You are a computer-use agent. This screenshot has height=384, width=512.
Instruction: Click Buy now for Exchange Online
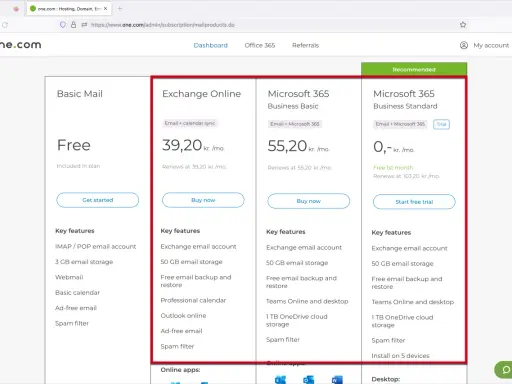(203, 200)
